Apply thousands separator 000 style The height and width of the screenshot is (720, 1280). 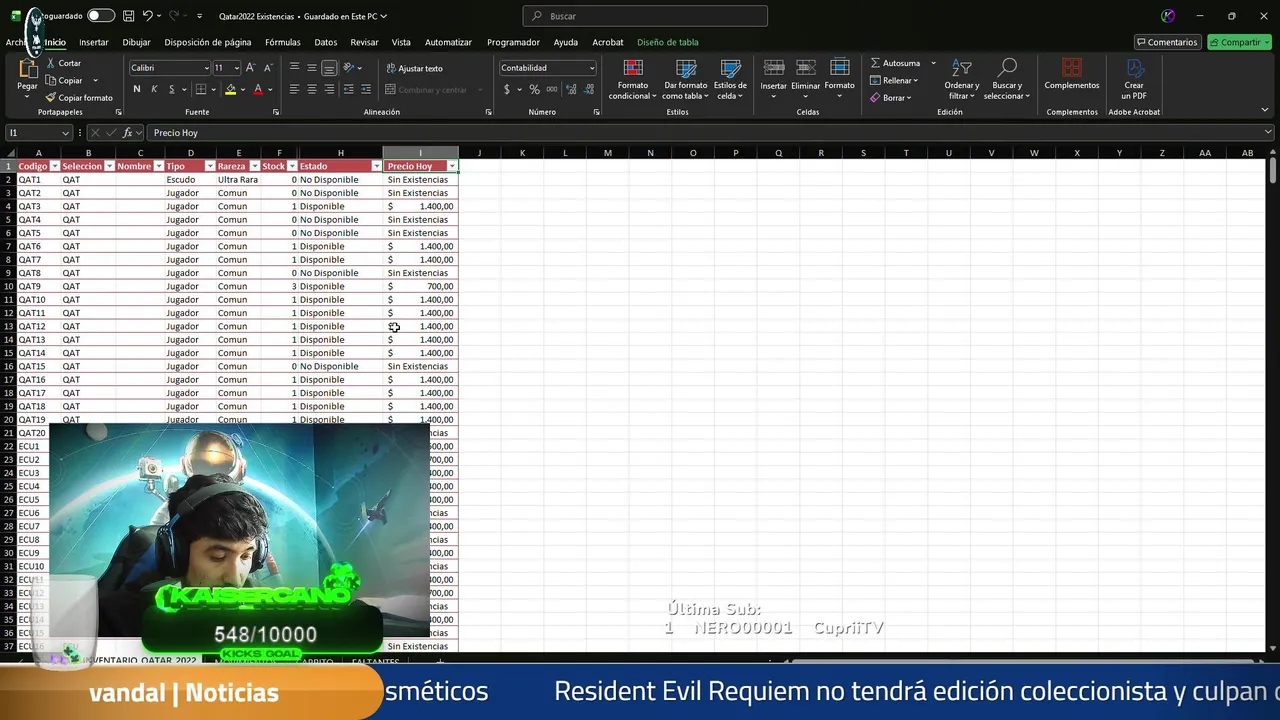[x=552, y=89]
